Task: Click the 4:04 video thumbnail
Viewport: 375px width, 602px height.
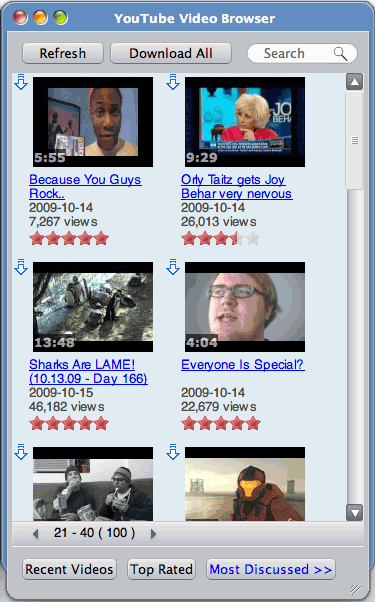Action: click(x=245, y=307)
